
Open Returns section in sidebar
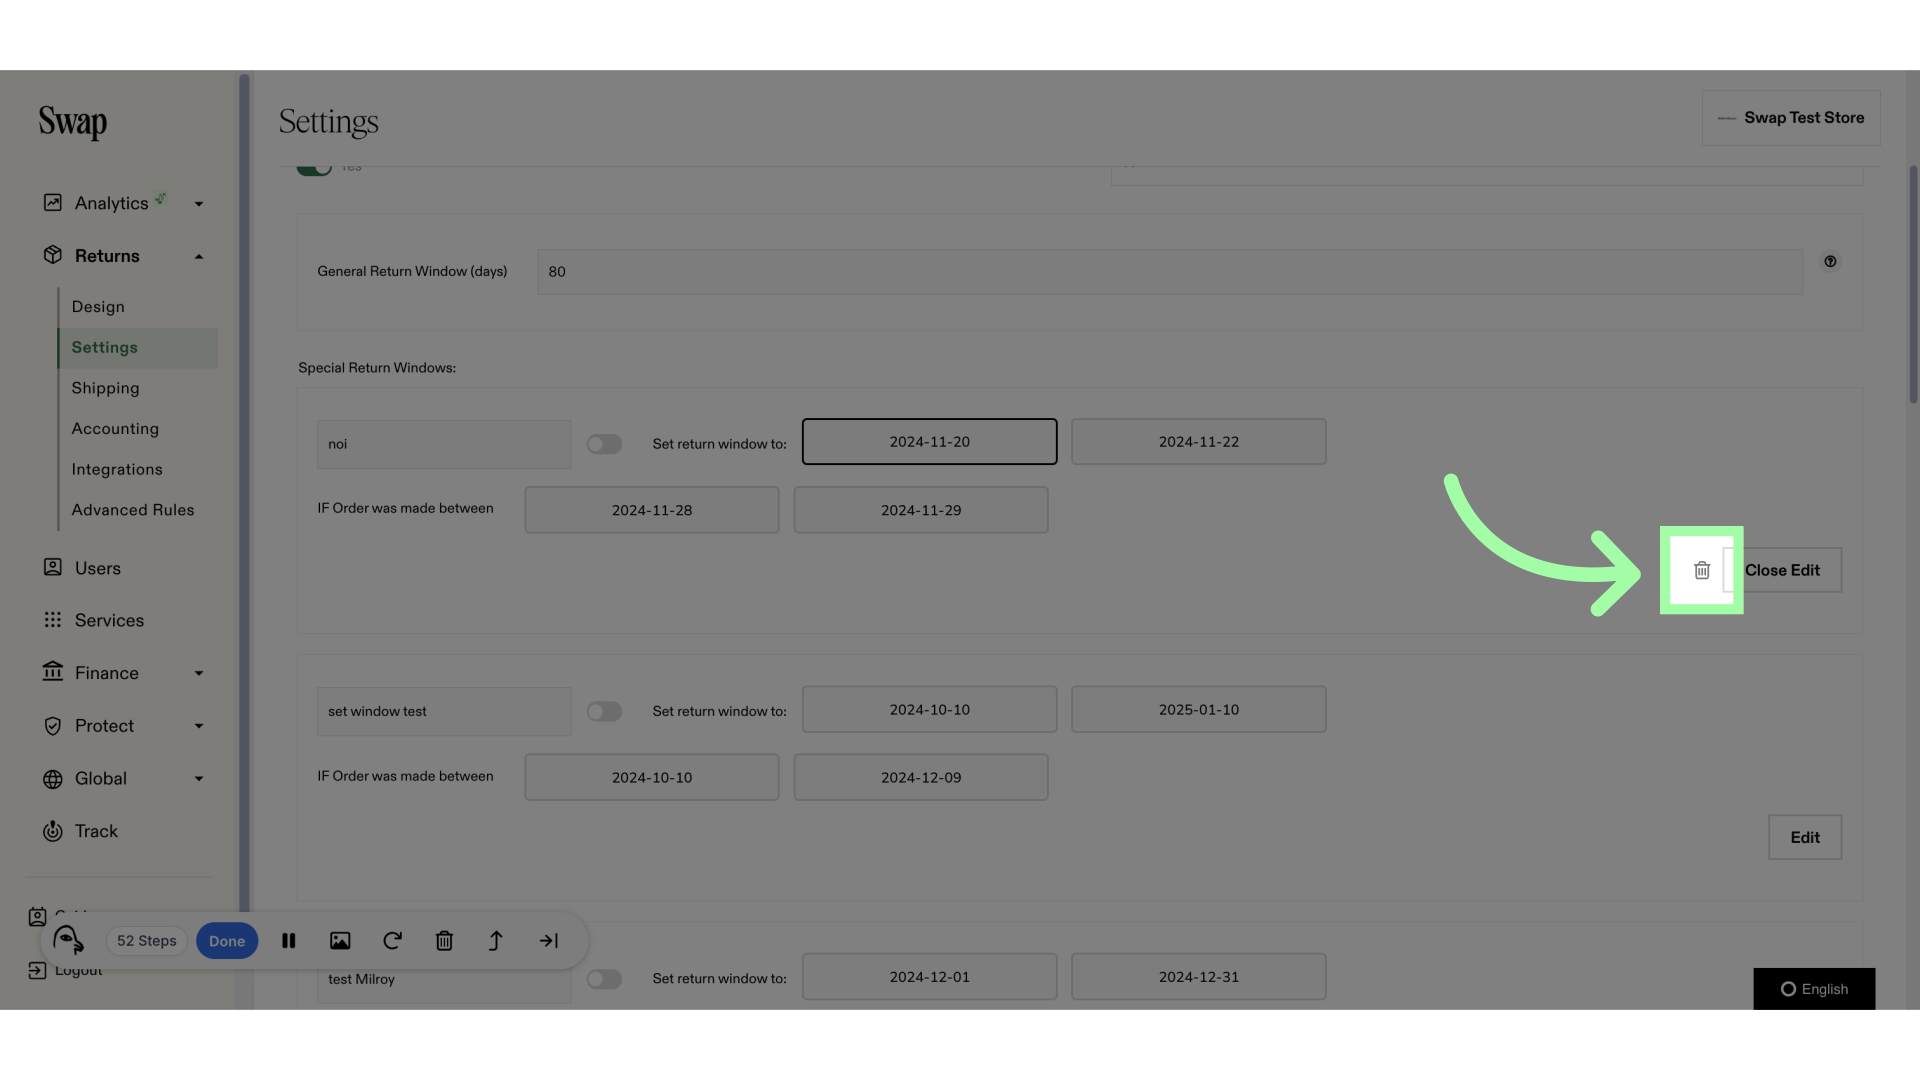pyautogui.click(x=107, y=256)
